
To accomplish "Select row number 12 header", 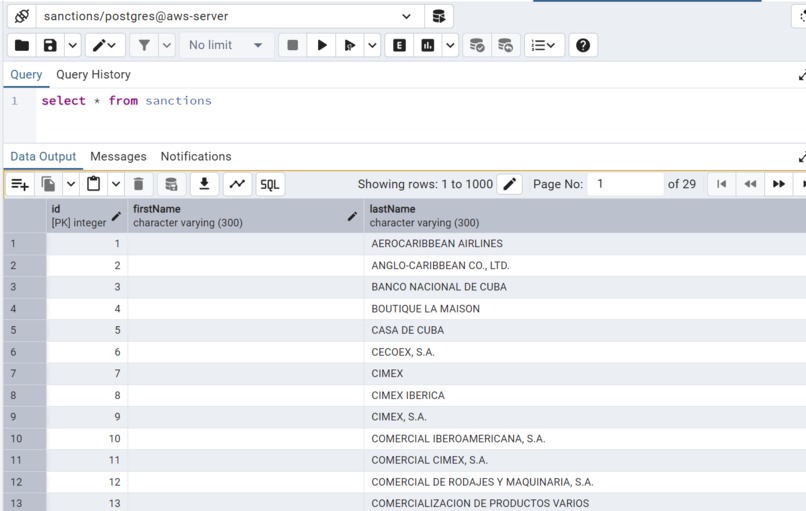I will coord(25,482).
